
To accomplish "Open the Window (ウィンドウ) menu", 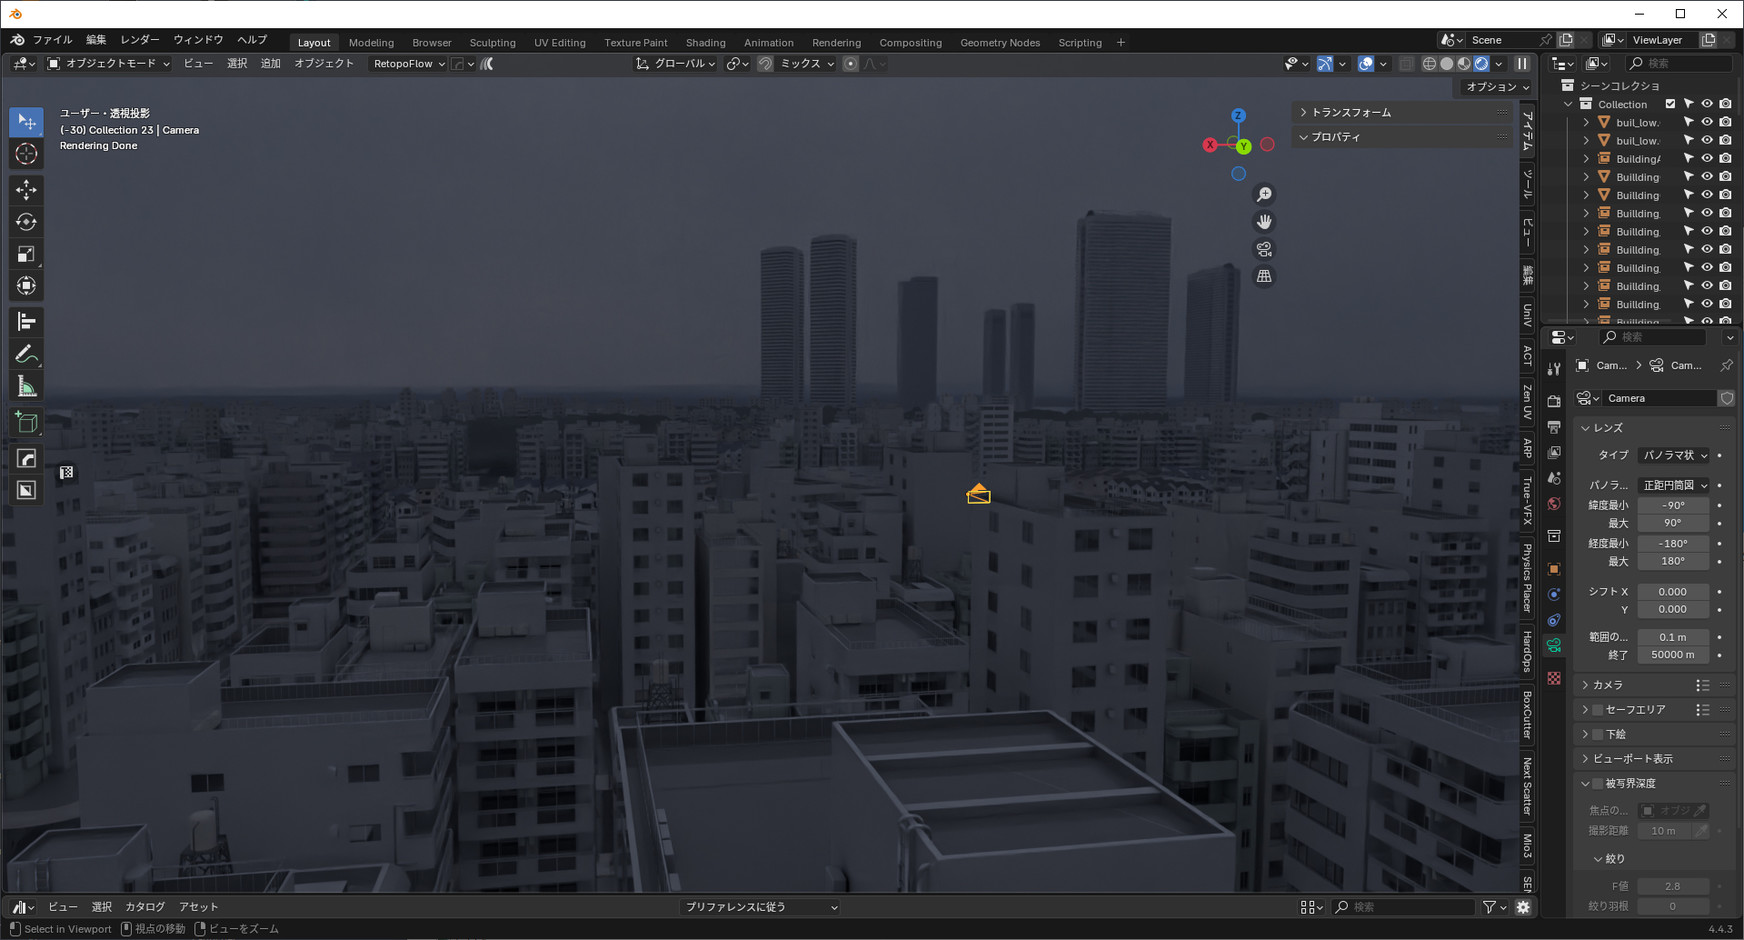I will tap(198, 40).
